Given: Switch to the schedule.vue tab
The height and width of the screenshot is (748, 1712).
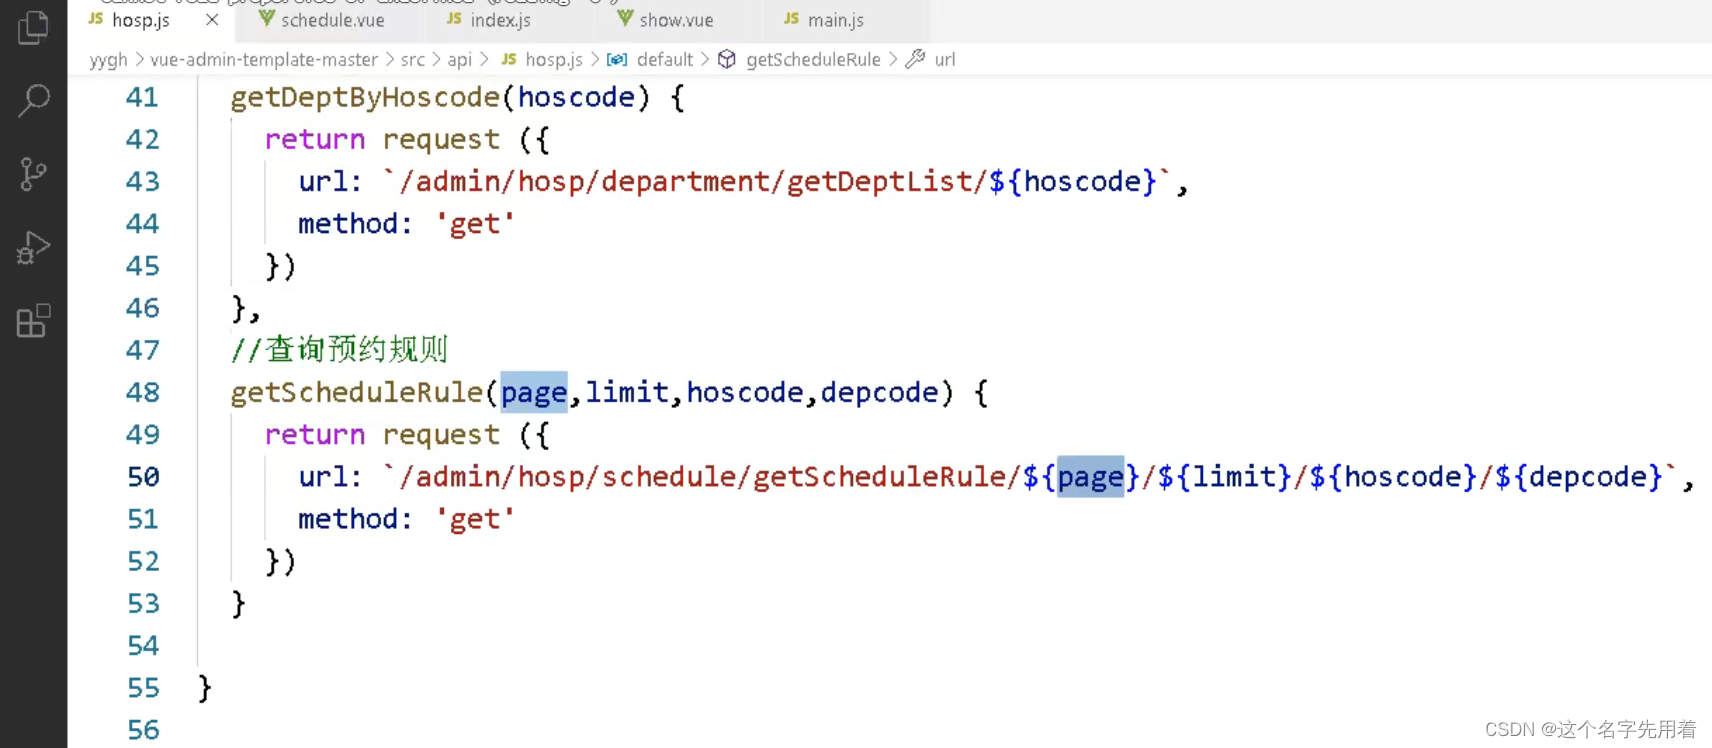Looking at the screenshot, I should (332, 20).
